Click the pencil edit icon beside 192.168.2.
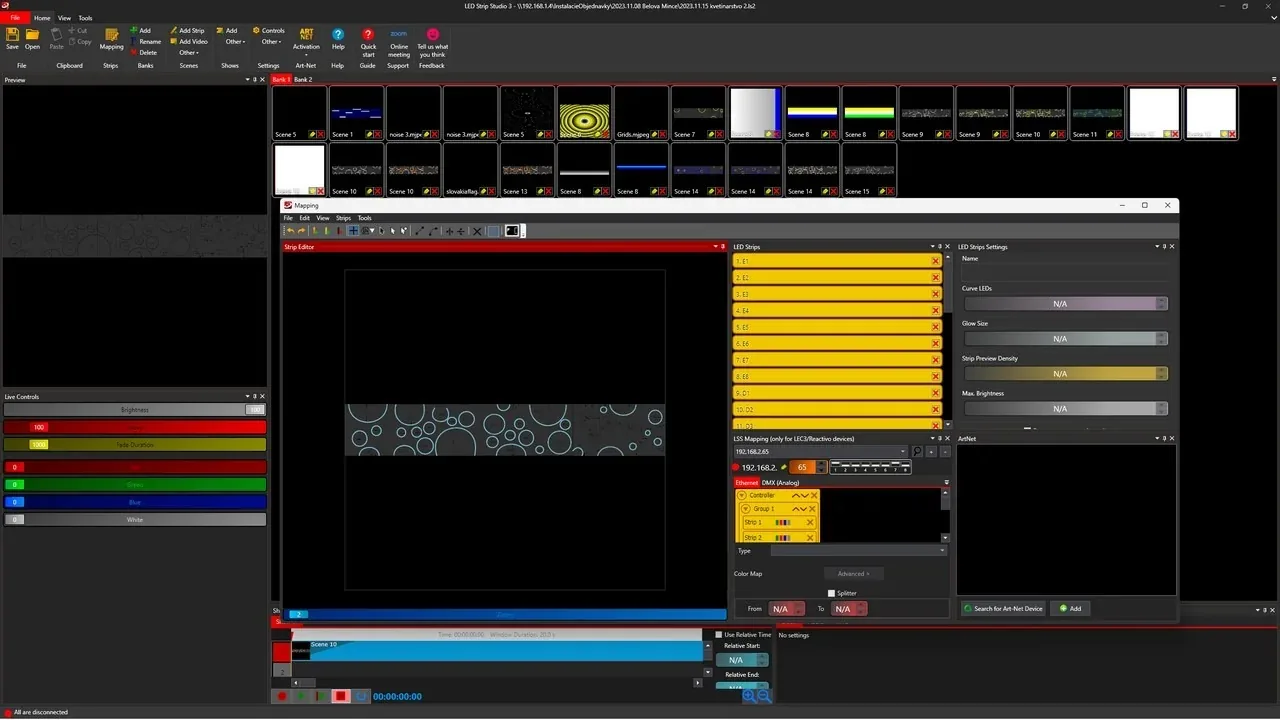This screenshot has height=720, width=1280. (784, 467)
